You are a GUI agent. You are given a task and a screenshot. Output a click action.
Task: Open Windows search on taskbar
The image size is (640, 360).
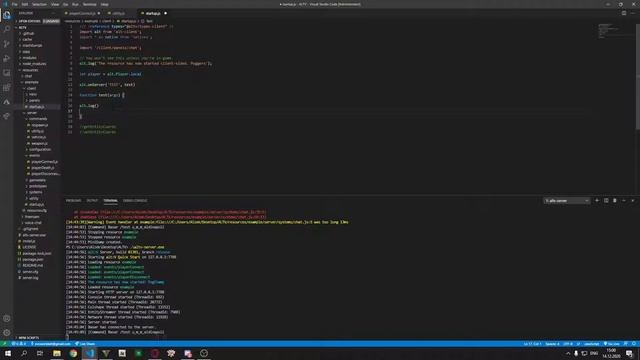24,353
